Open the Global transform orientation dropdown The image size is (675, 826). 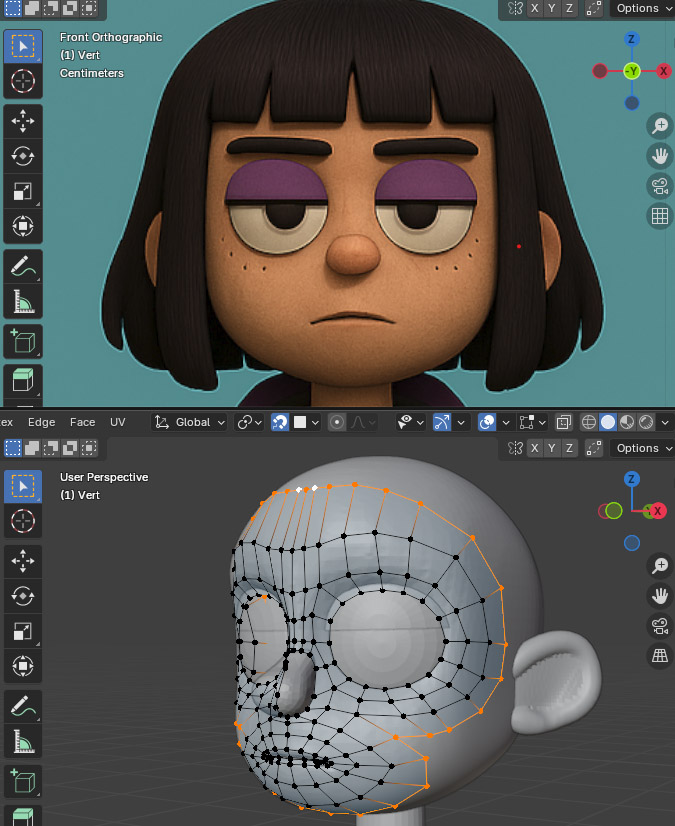pyautogui.click(x=190, y=422)
